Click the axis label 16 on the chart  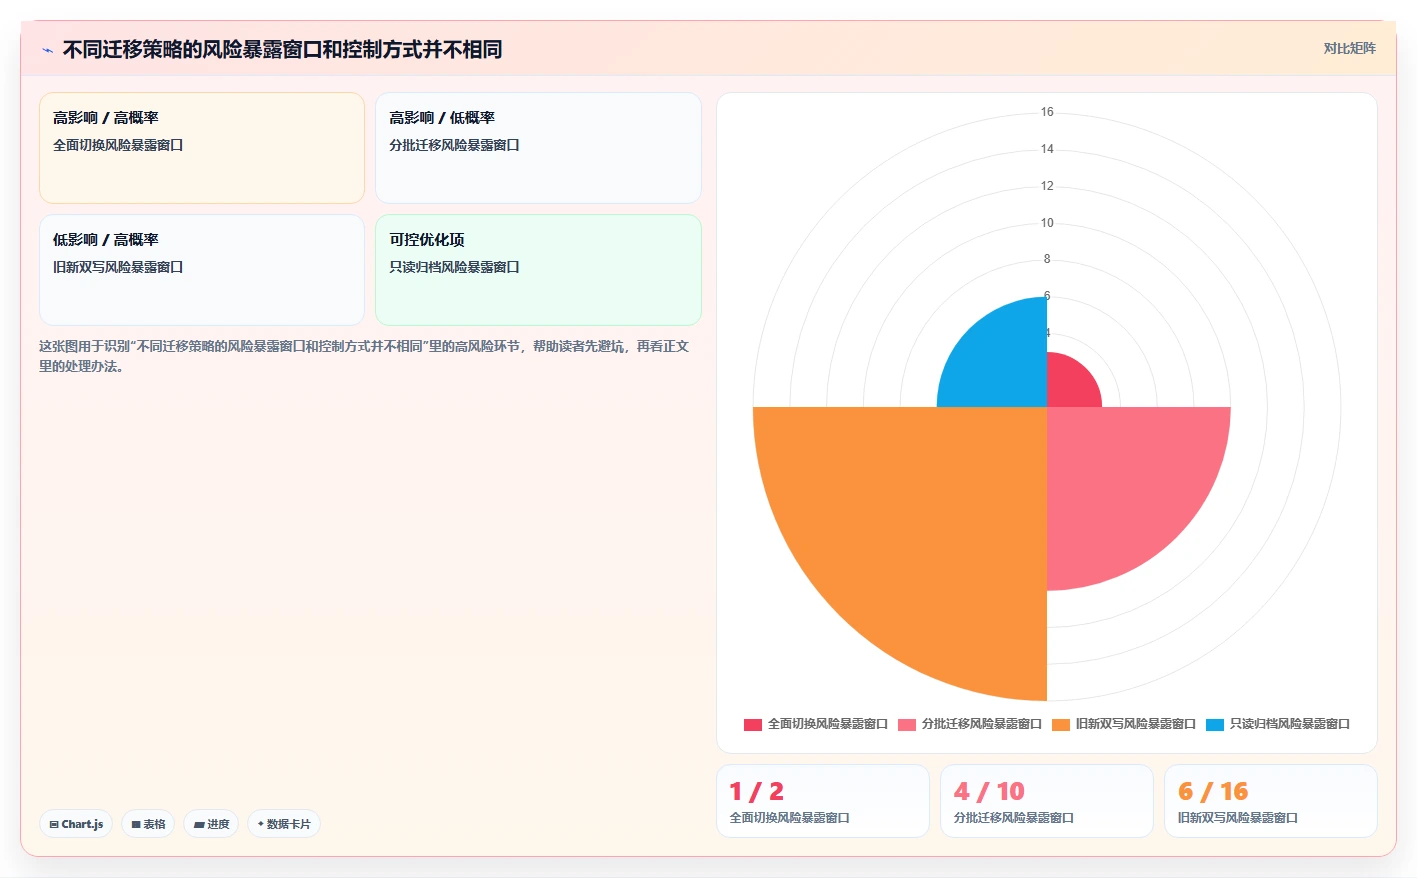(x=1047, y=112)
